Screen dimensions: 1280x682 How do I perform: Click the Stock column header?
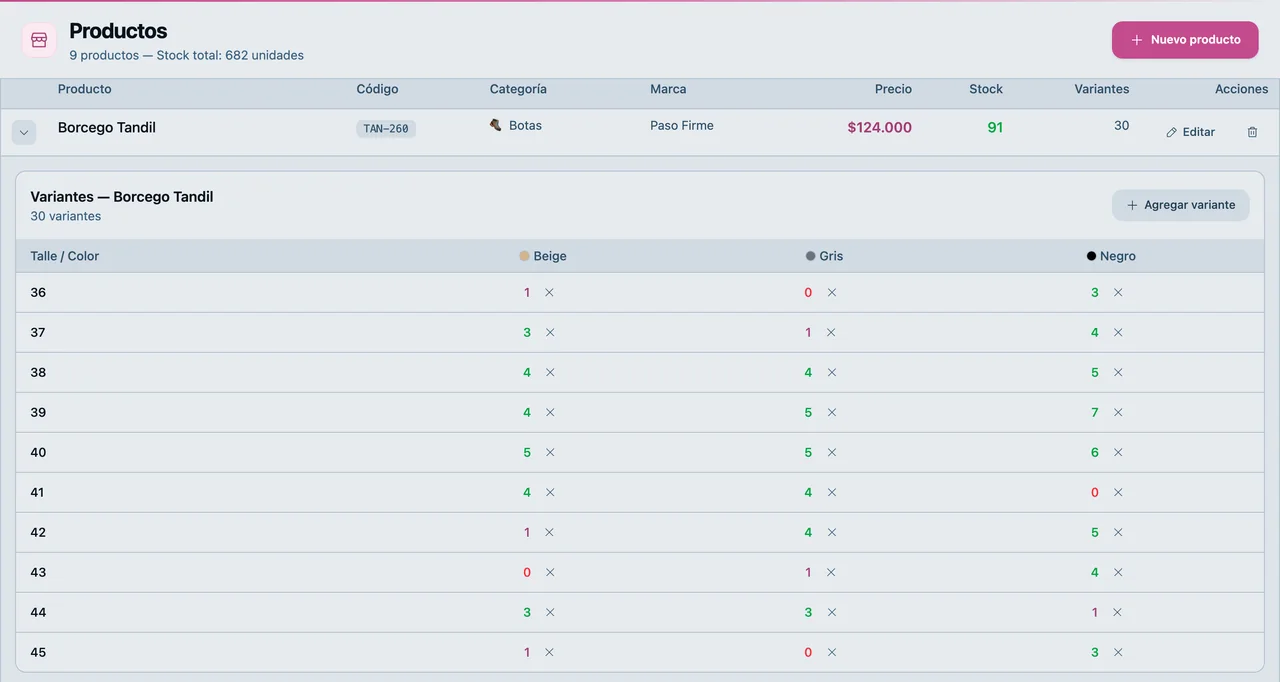pyautogui.click(x=986, y=89)
